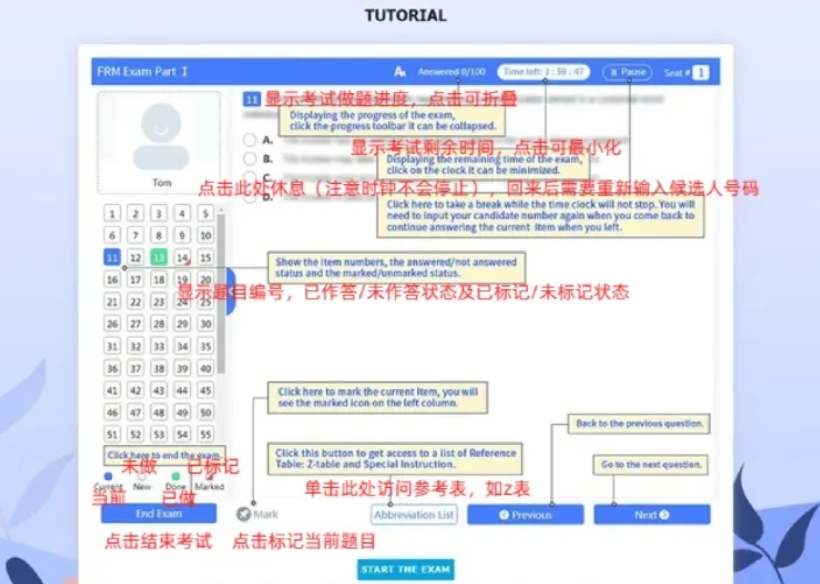Navigate to question 22
Viewport: 820px width, 584px height.
click(135, 302)
